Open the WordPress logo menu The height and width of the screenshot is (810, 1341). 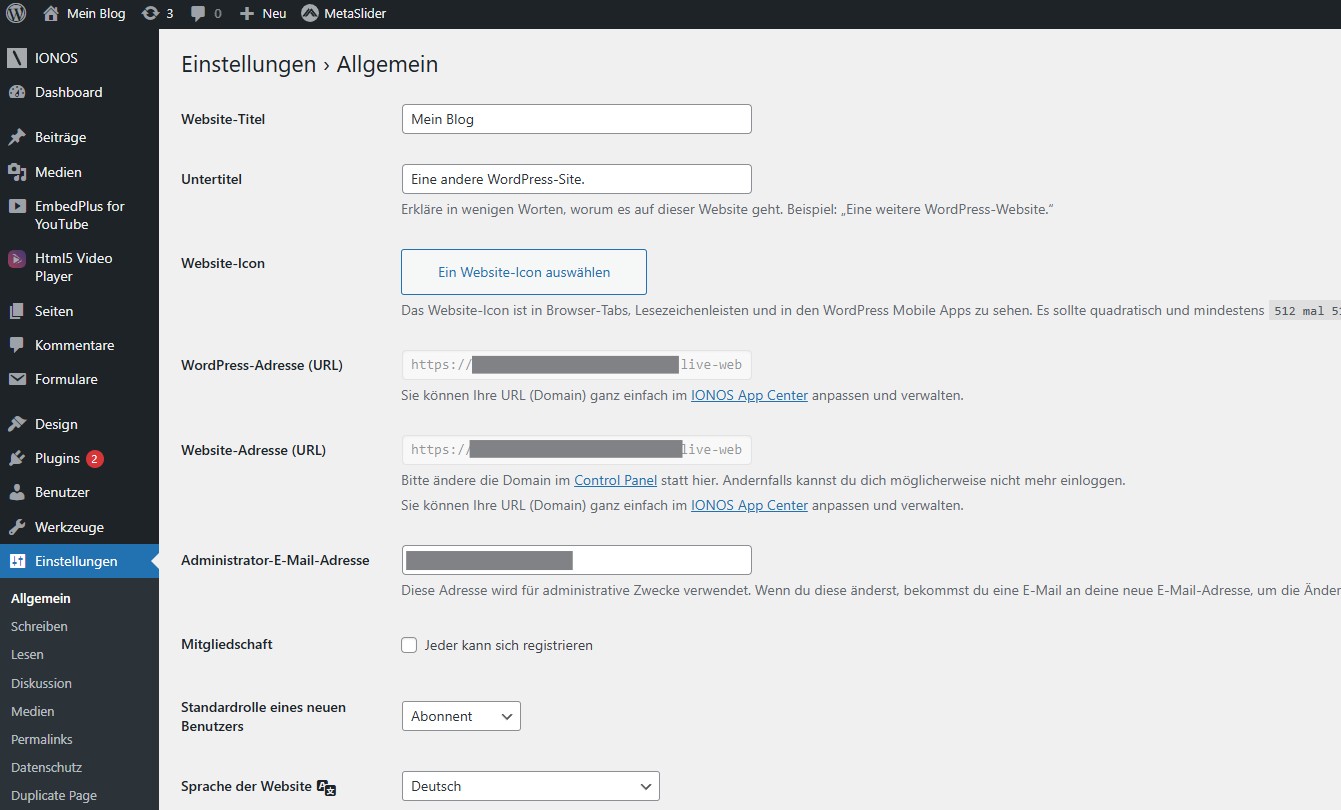click(x=16, y=13)
